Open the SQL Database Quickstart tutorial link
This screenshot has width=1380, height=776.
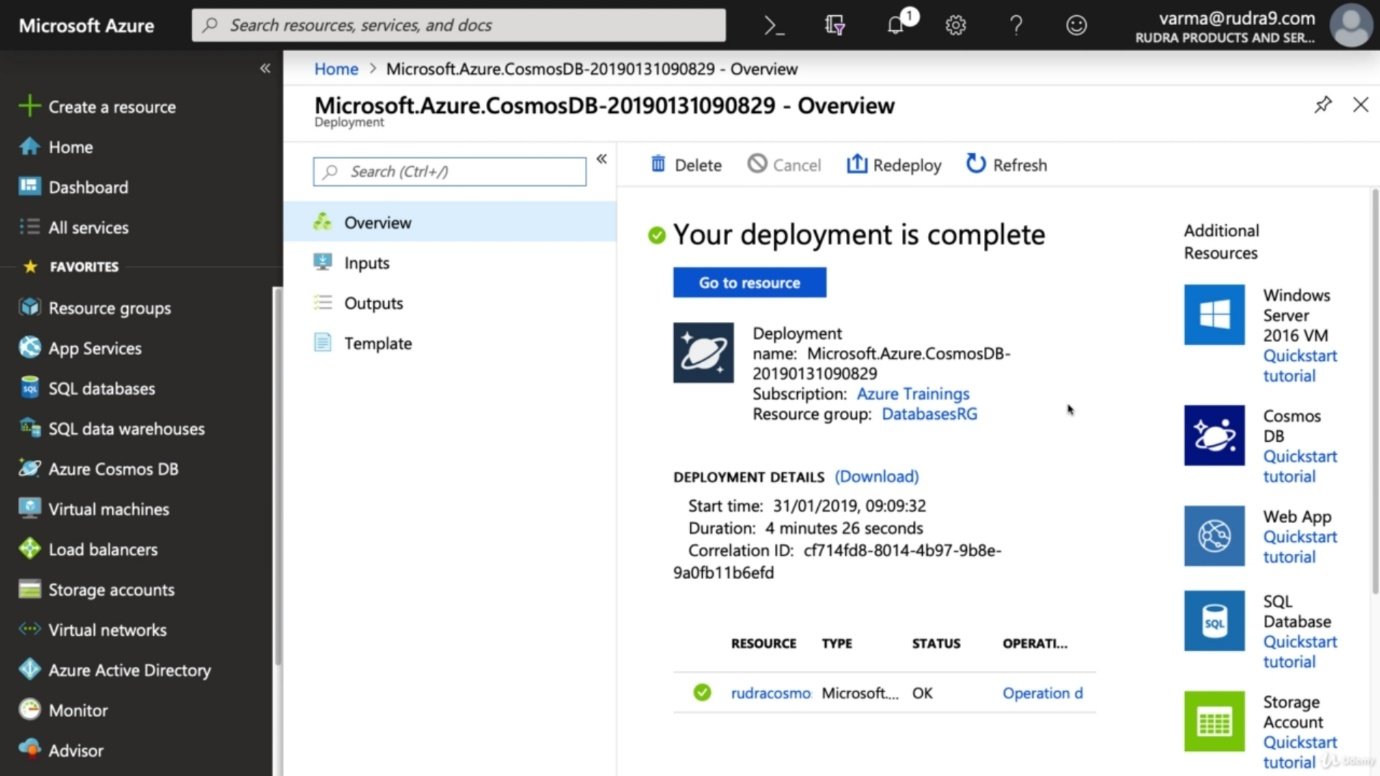(1300, 652)
